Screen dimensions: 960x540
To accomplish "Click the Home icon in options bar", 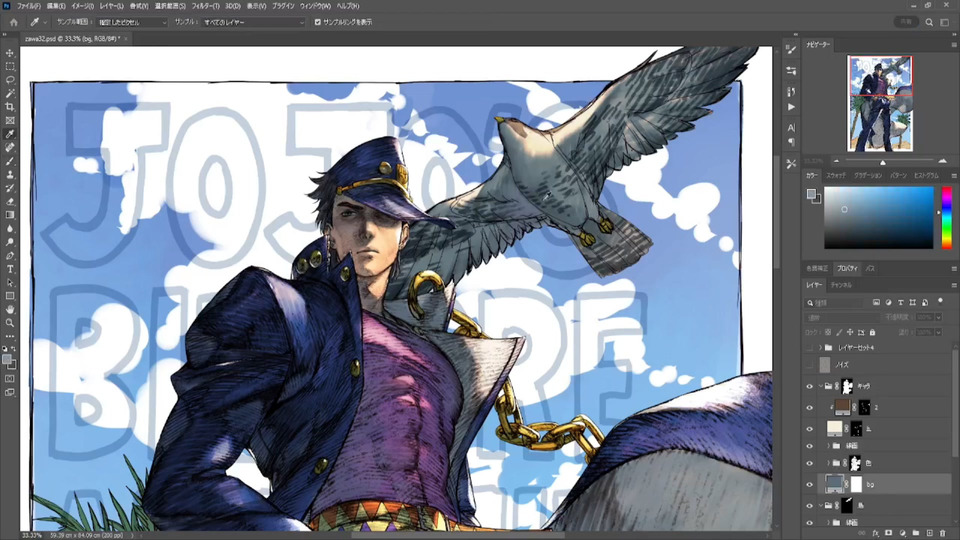I will [13, 22].
